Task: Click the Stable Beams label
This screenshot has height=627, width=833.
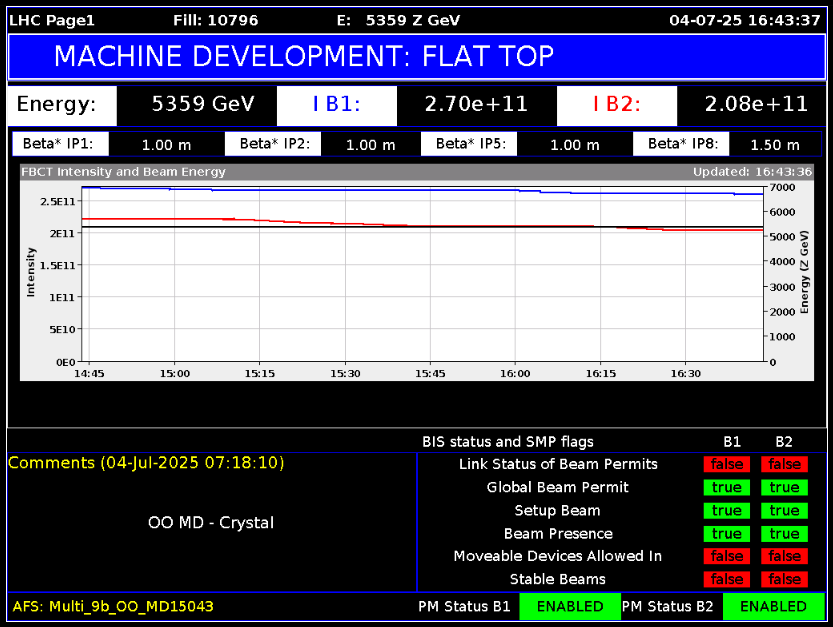Action: (558, 579)
